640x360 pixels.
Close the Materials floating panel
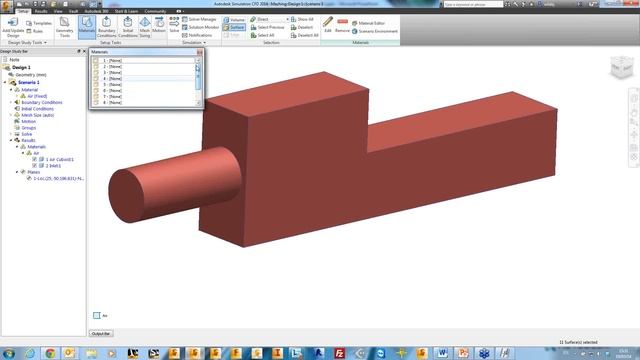[x=200, y=52]
